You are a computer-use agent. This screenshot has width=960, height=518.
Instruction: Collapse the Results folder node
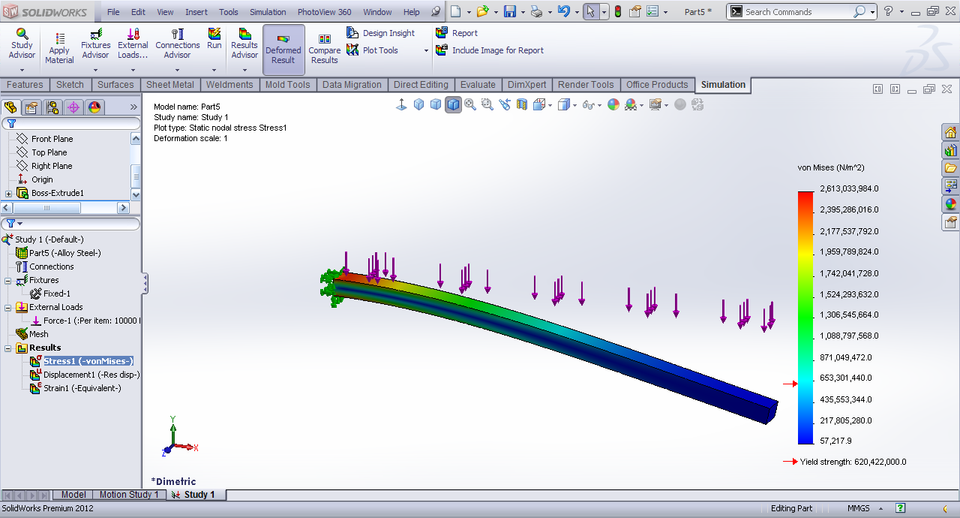pos(8,348)
